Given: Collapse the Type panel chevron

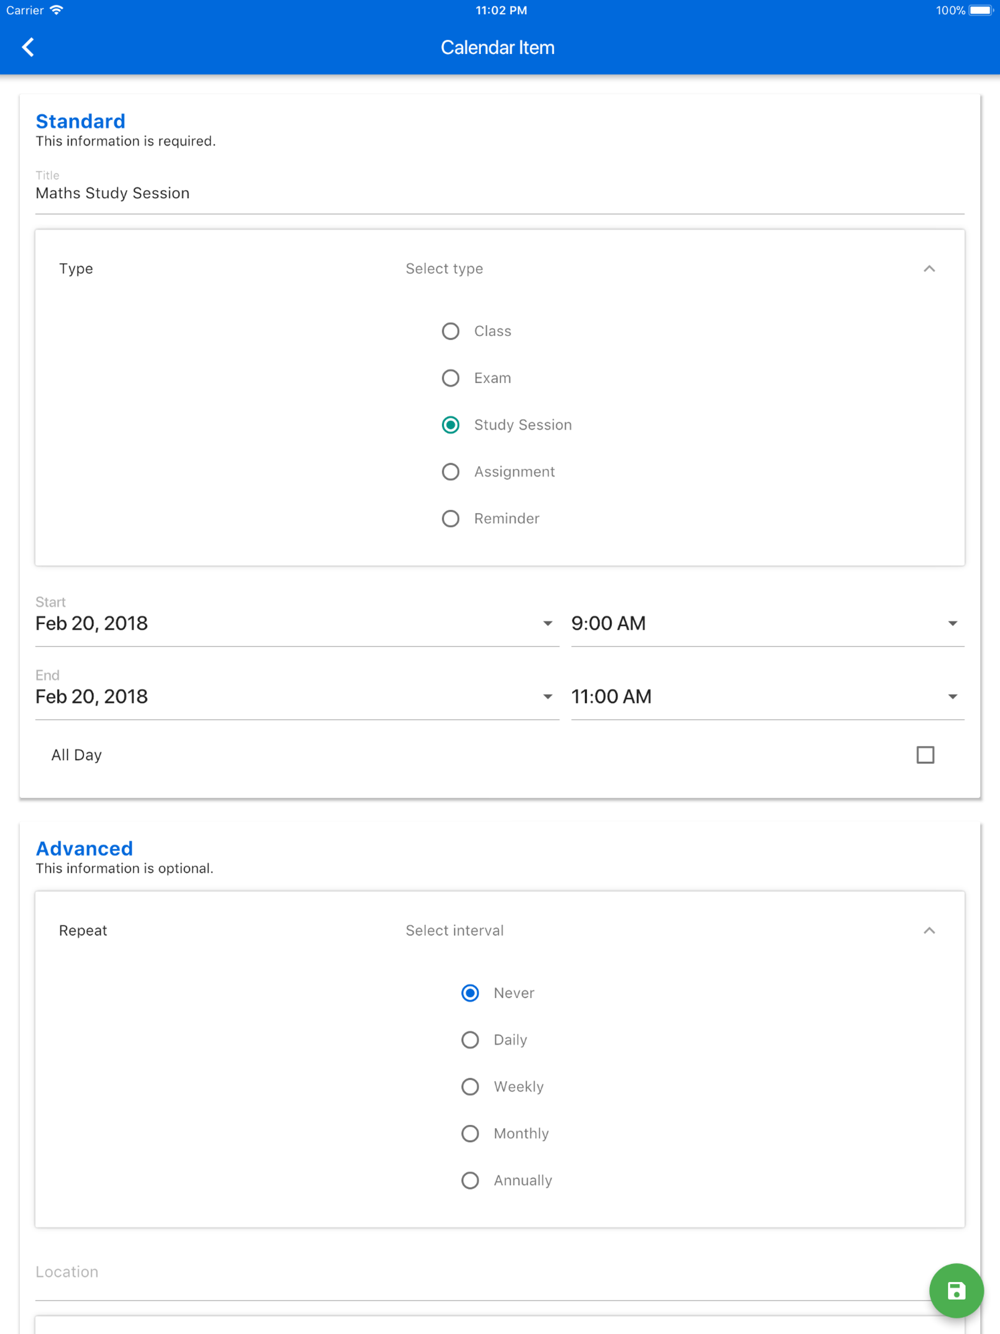Looking at the screenshot, I should 929,269.
